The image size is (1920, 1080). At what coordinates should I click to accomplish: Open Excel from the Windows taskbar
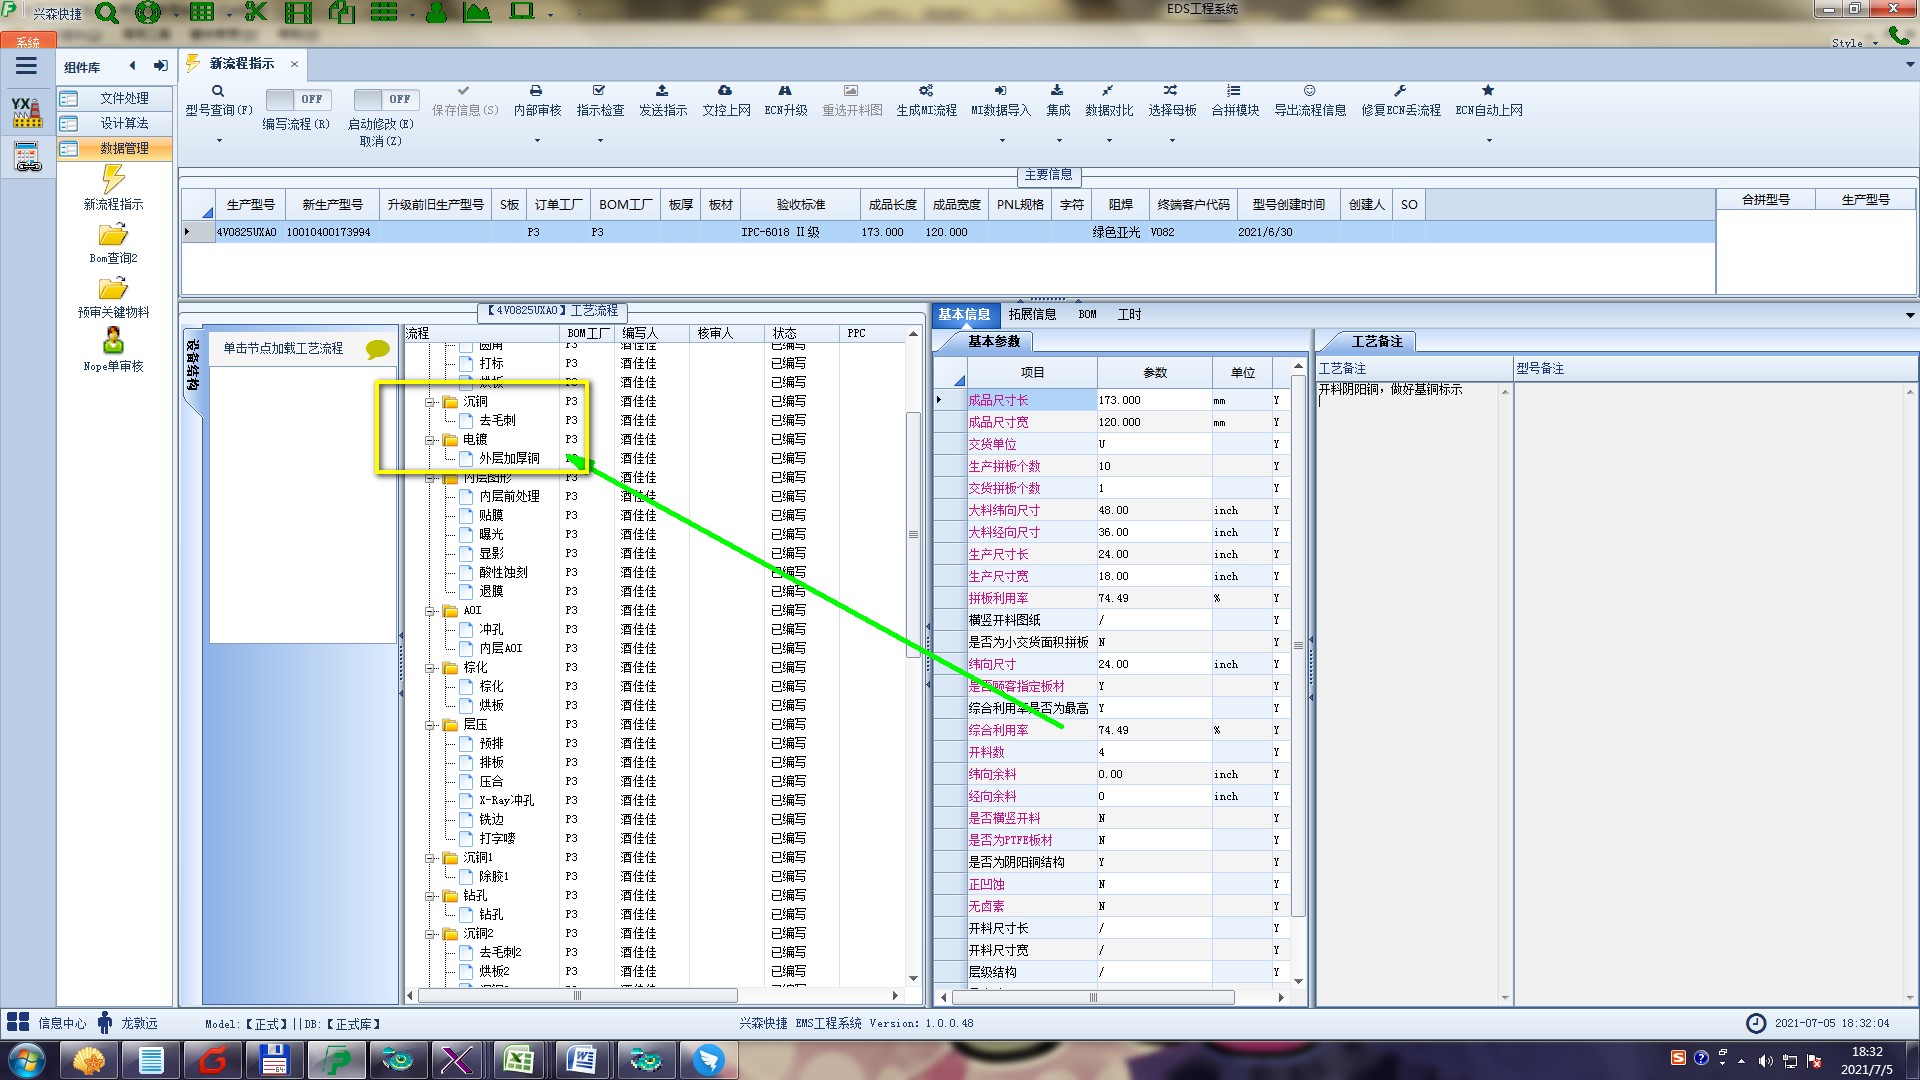[518, 1060]
